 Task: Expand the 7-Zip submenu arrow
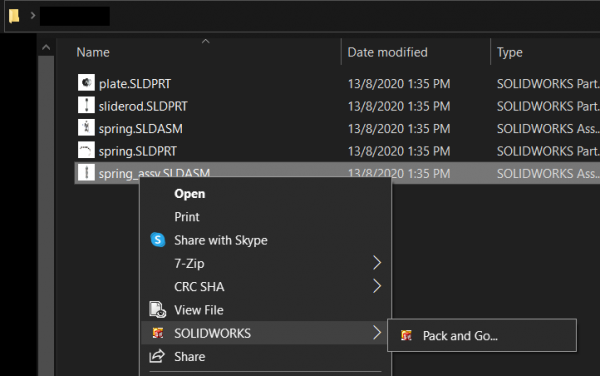tap(377, 263)
